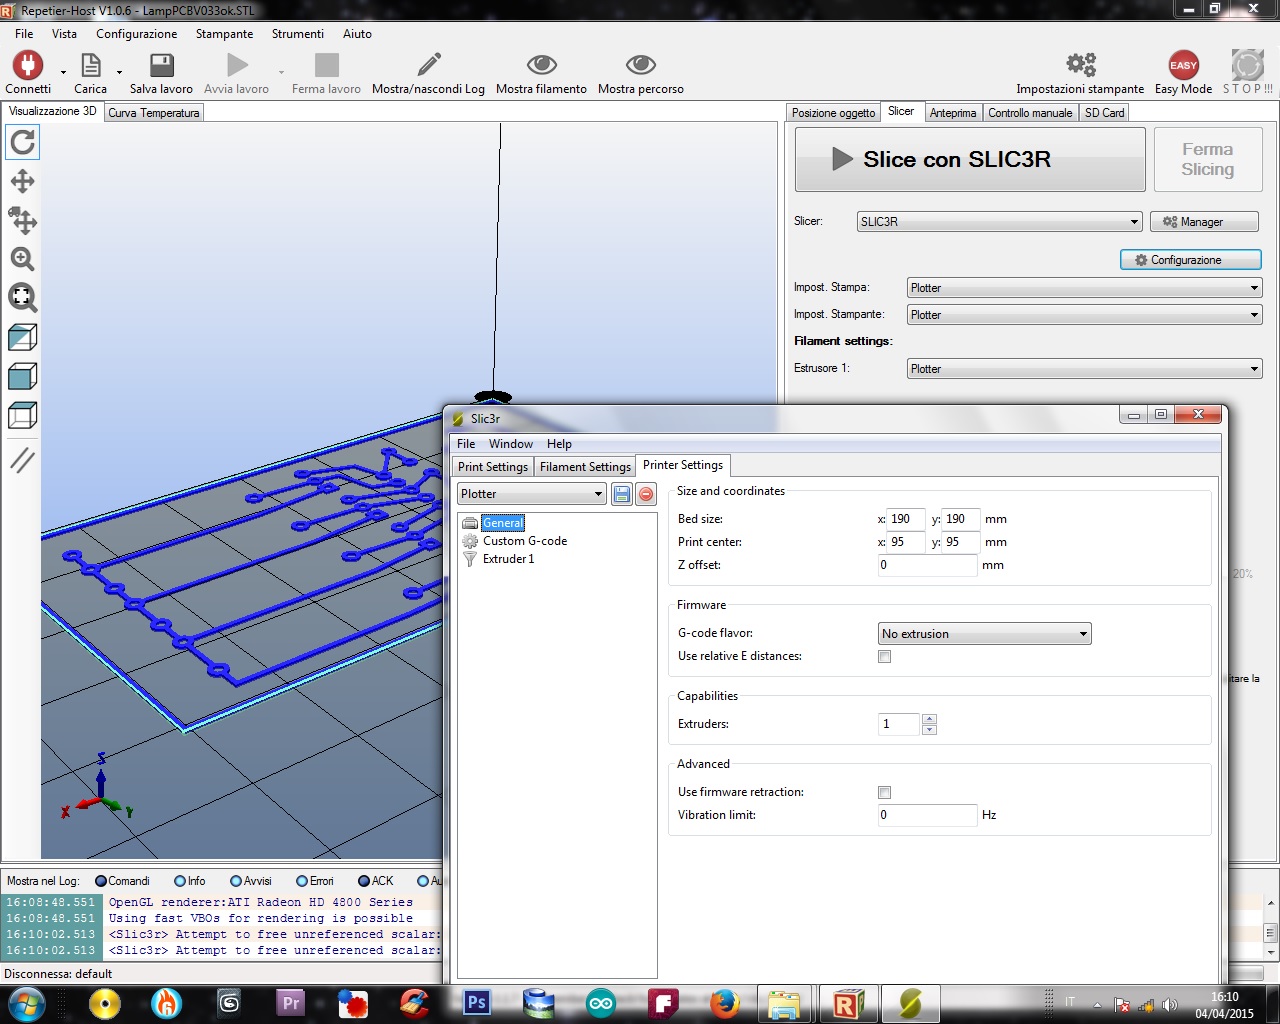Delete the Plotter preset in Slic3r
The height and width of the screenshot is (1024, 1280).
point(646,494)
